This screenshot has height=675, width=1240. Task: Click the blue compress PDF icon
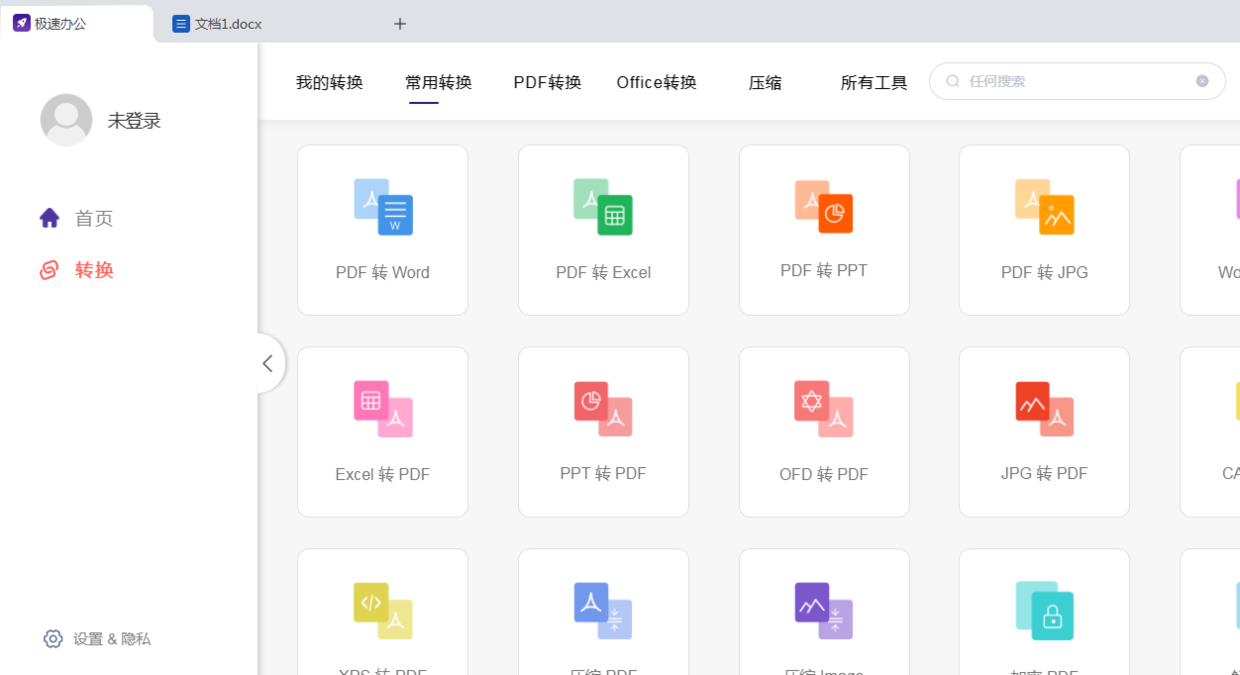[x=603, y=611]
